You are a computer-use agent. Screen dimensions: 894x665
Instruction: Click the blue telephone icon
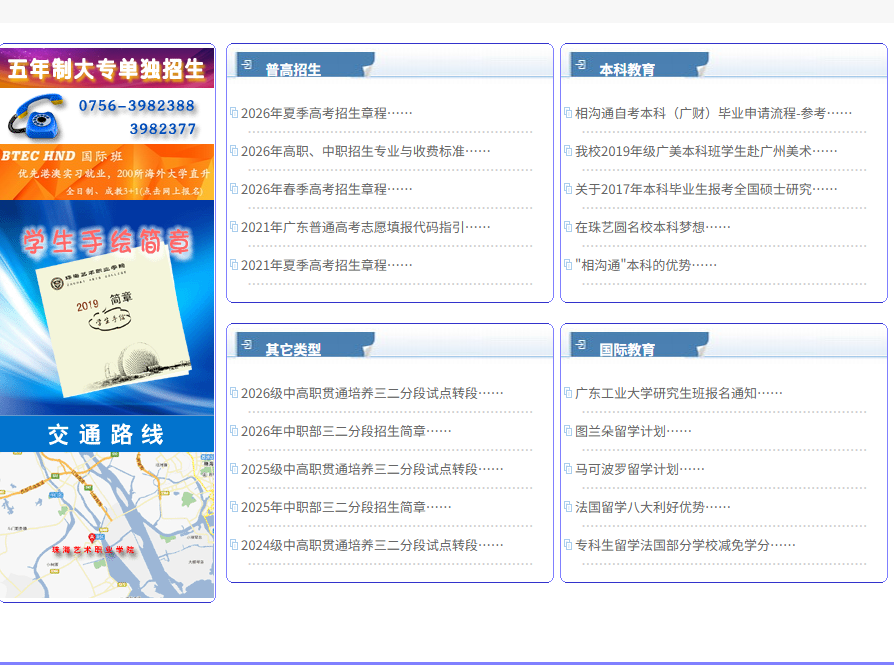pos(35,116)
